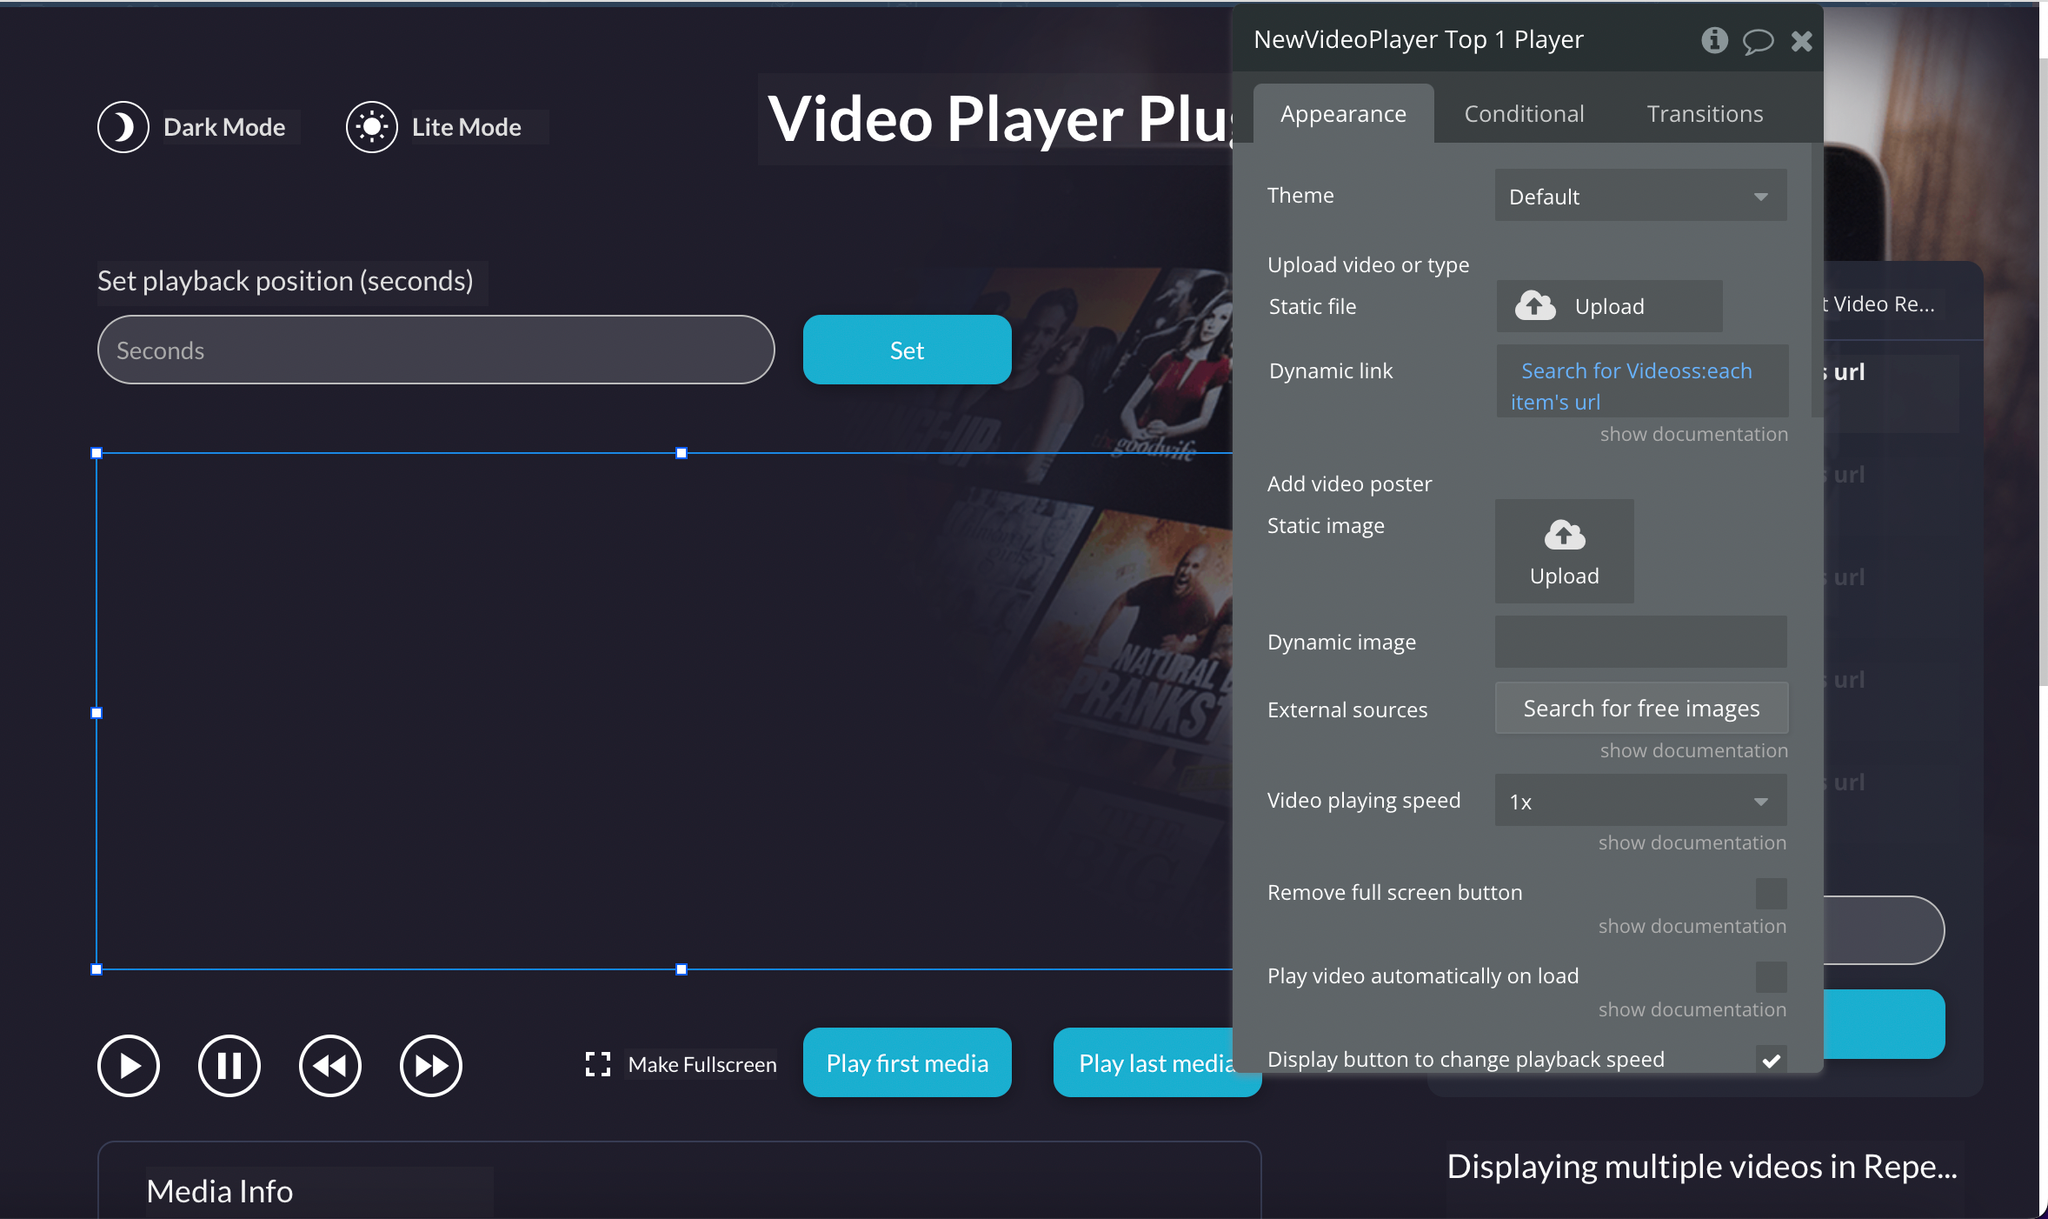Click the Make Fullscreen brackets icon
Viewport: 2048px width, 1219px height.
pos(598,1064)
